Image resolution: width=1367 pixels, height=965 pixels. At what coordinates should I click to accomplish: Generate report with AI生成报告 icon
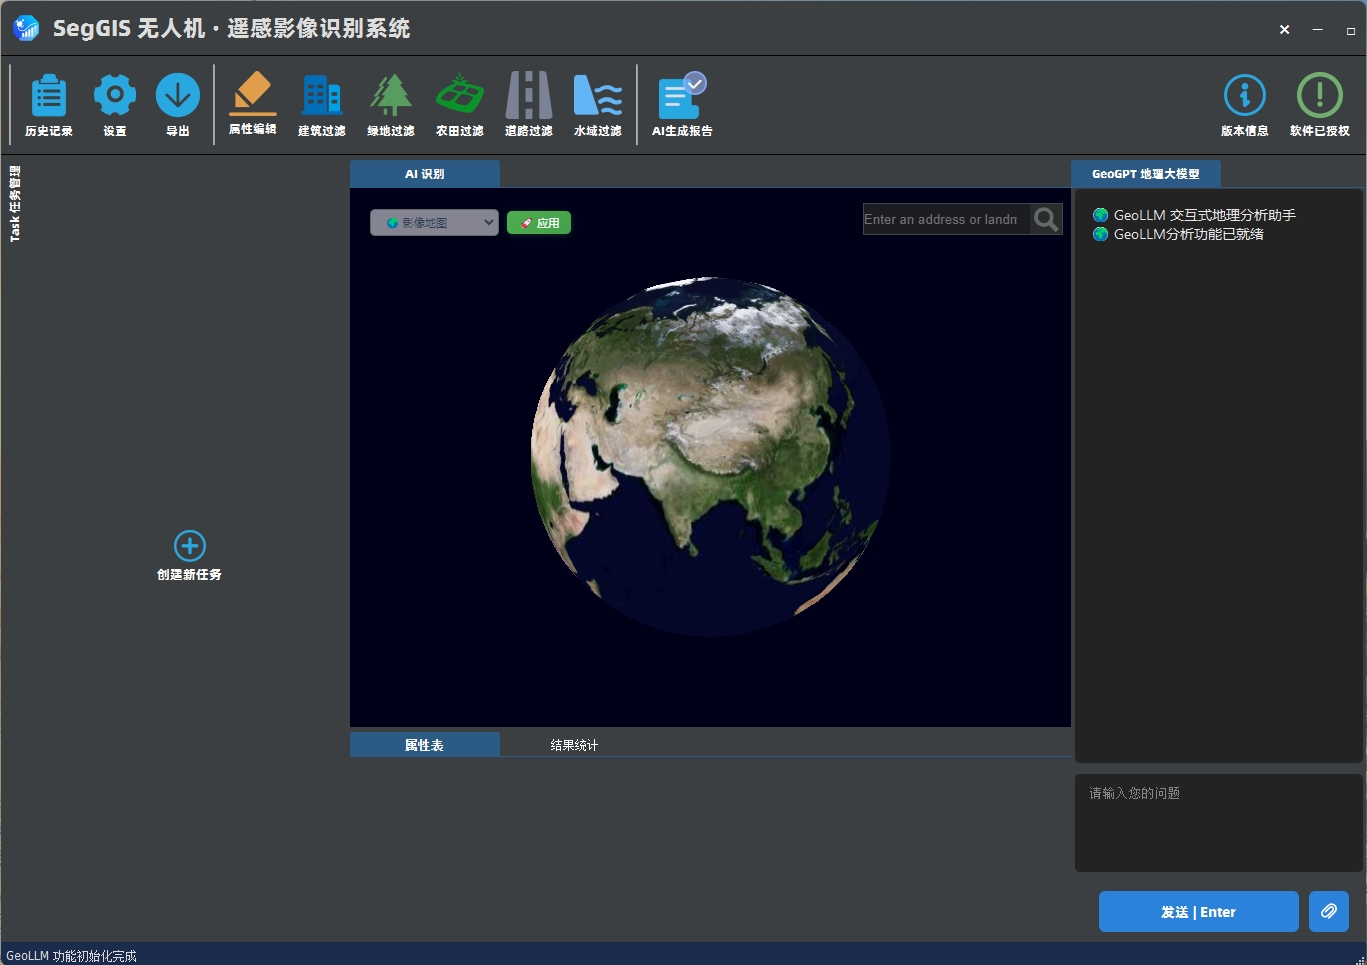pos(682,104)
